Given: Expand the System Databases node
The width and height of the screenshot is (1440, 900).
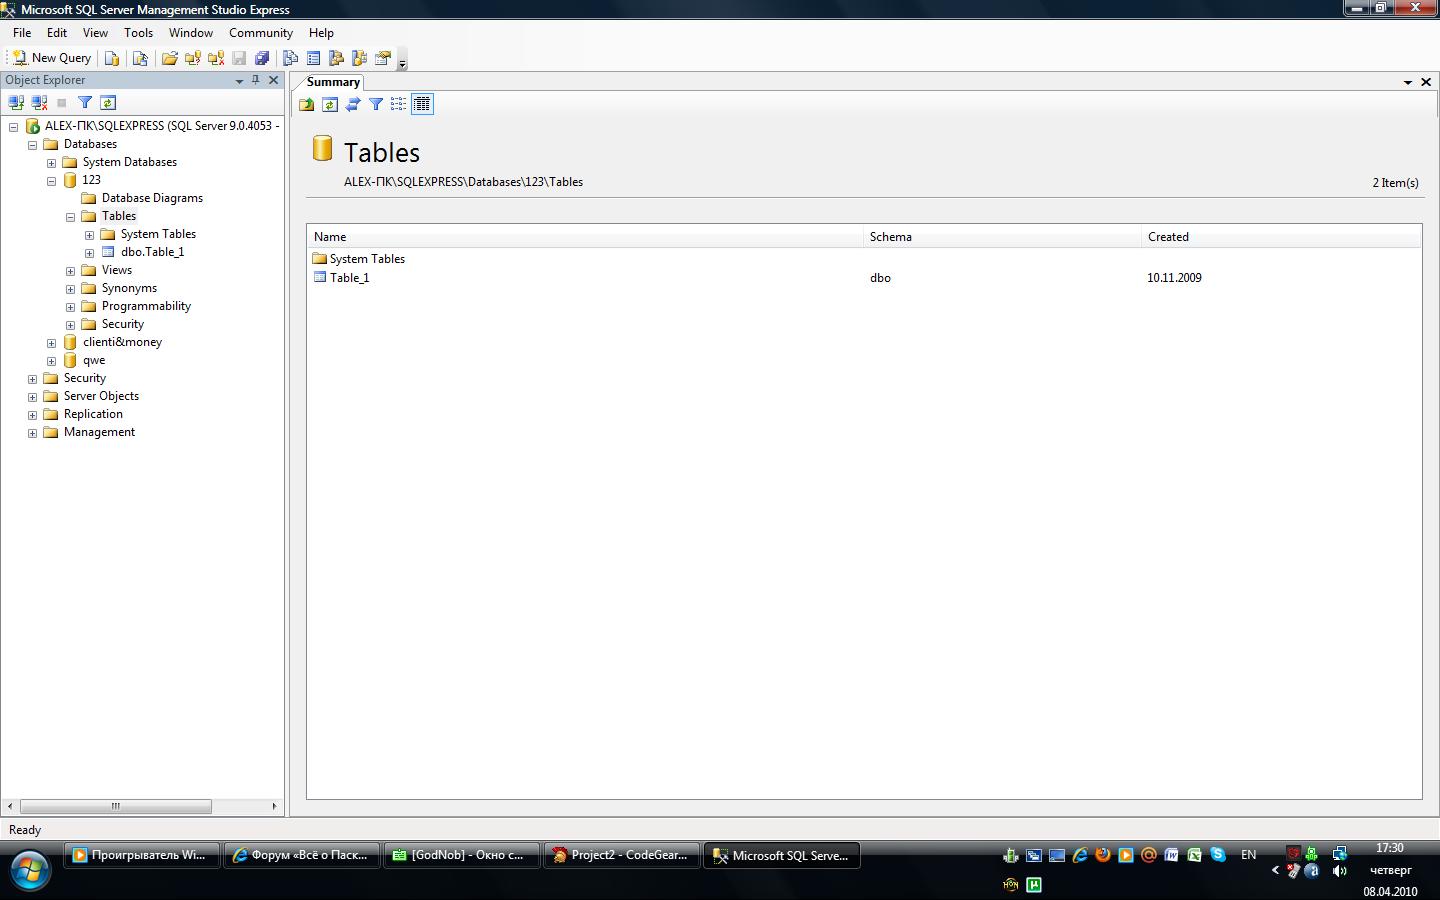Looking at the screenshot, I should pos(52,162).
